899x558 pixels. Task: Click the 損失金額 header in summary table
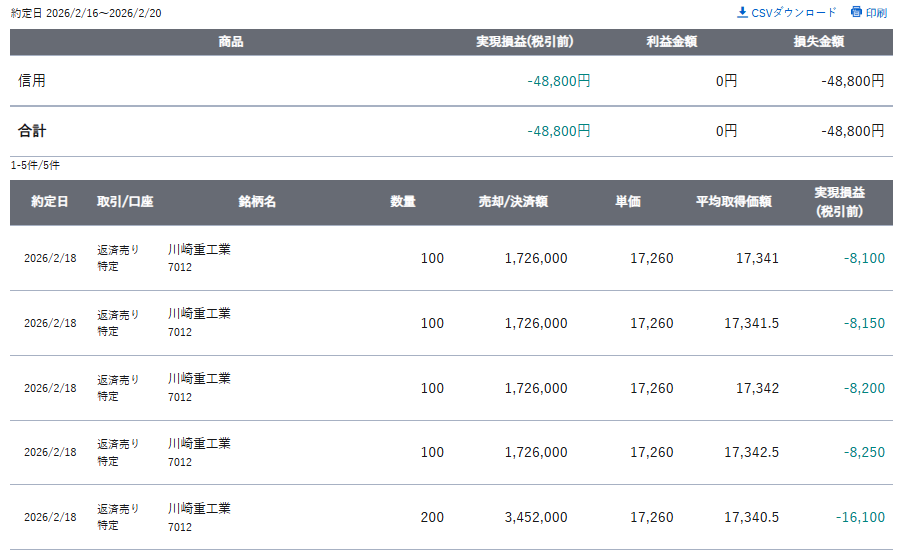[817, 42]
